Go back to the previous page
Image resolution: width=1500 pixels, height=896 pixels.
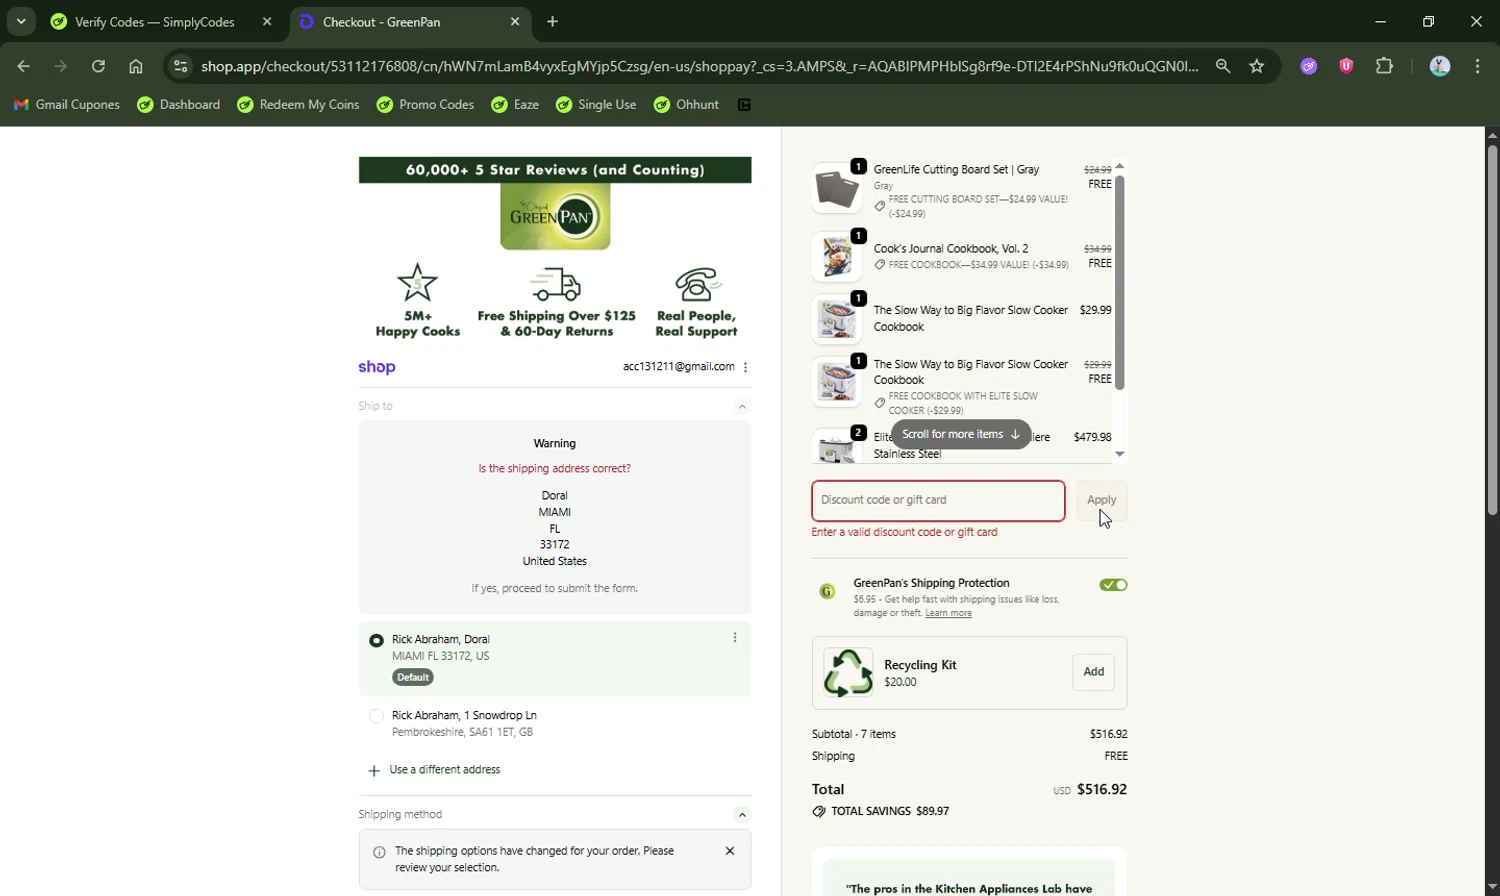point(23,66)
